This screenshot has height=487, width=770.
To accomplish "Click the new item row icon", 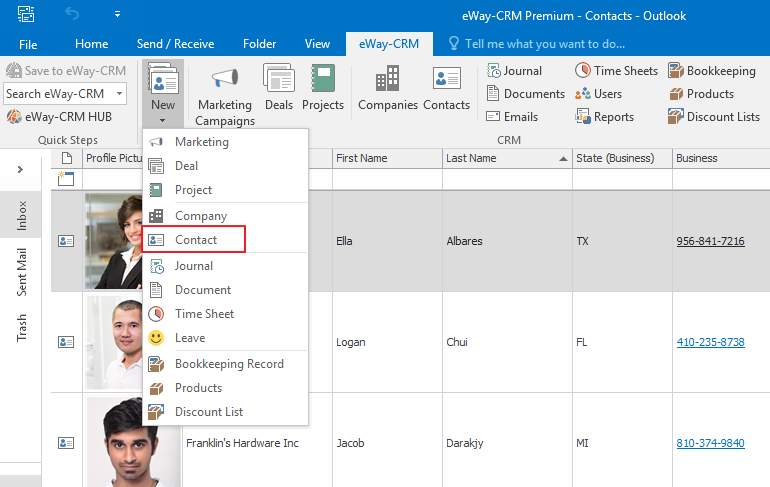I will pos(66,179).
